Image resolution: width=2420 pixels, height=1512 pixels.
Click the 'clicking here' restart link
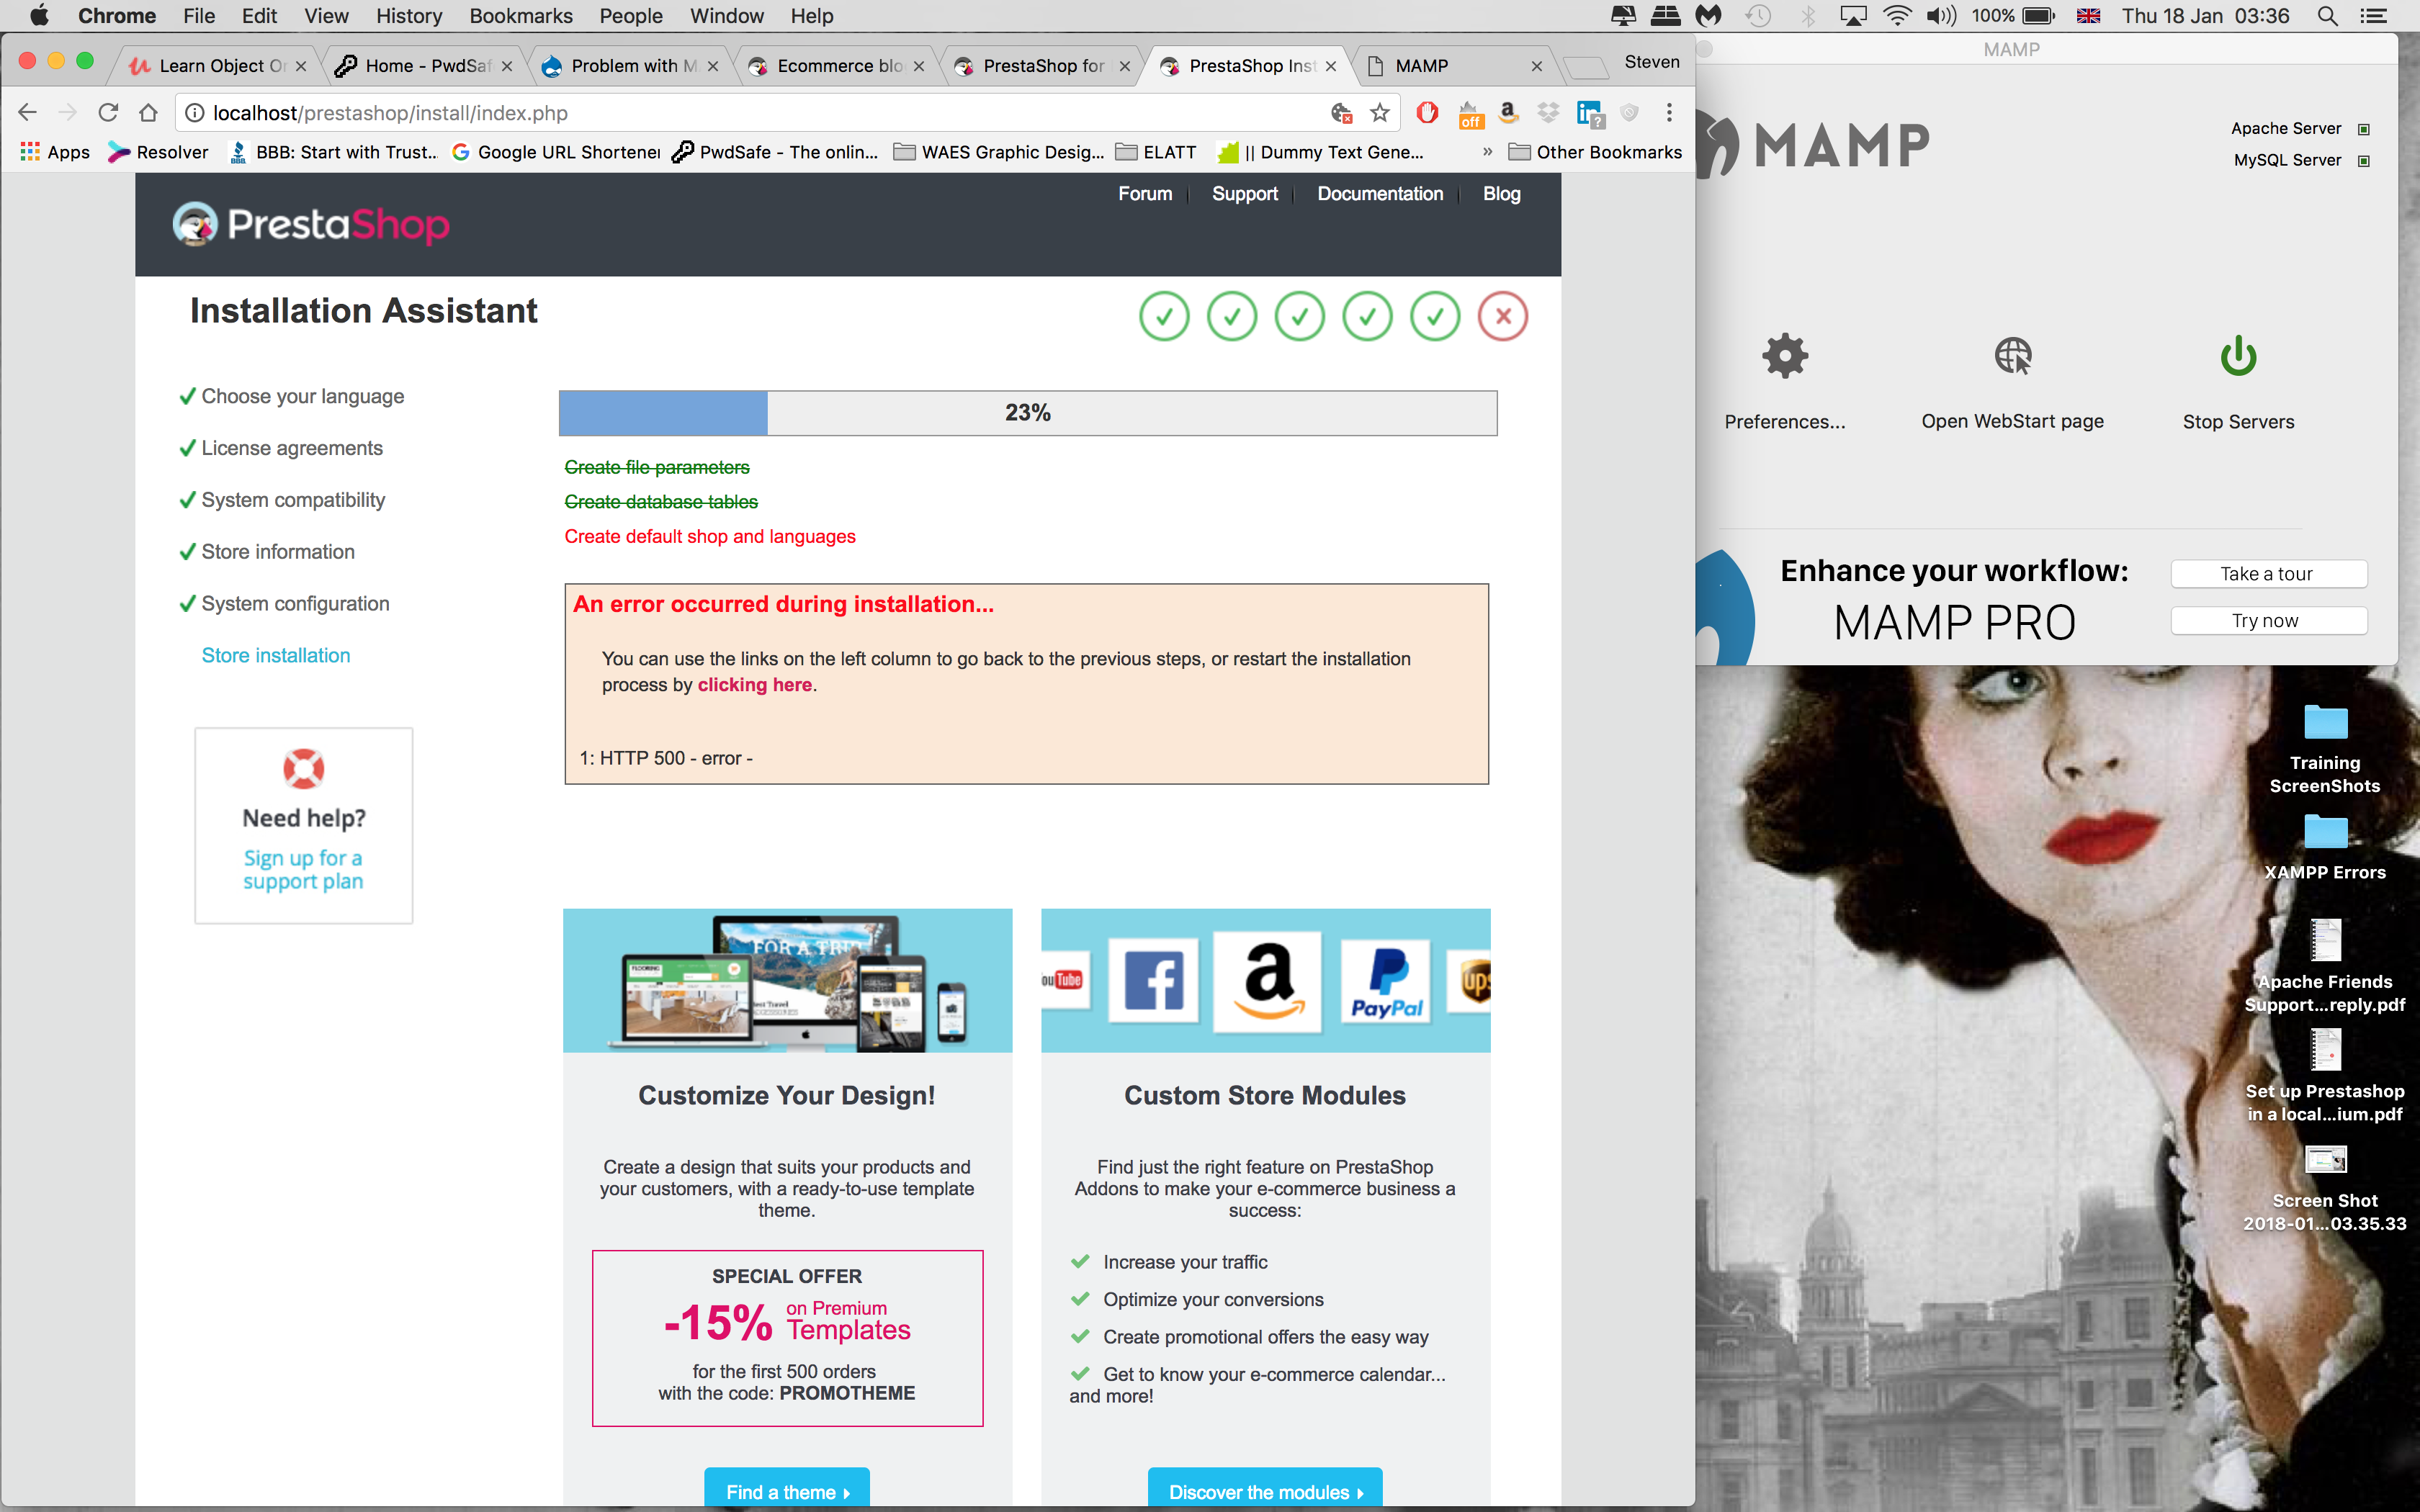point(754,685)
